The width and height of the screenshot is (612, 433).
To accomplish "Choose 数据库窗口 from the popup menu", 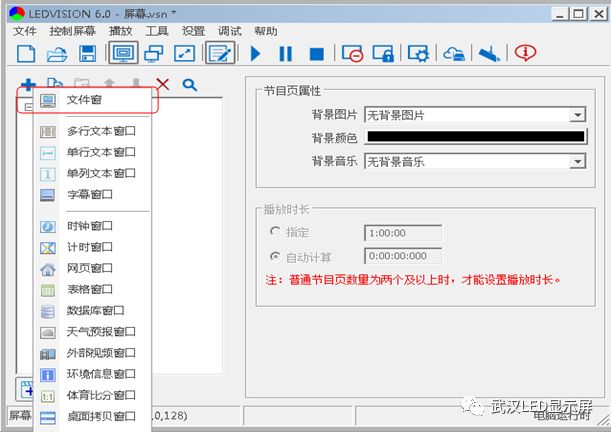I will click(x=93, y=311).
